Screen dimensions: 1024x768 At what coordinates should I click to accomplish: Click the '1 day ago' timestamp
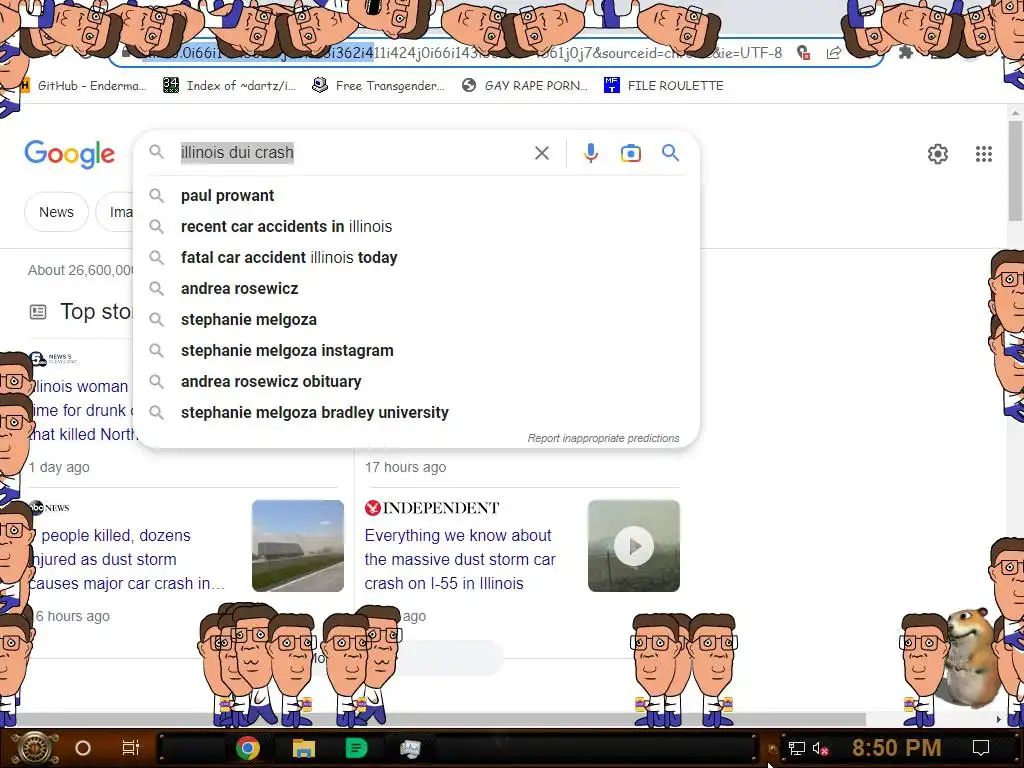coord(59,467)
